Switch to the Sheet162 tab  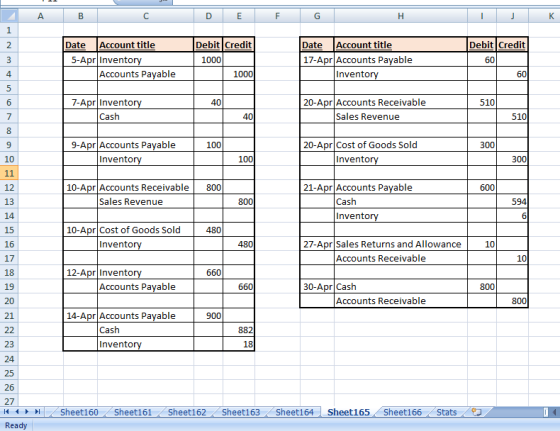(187, 412)
